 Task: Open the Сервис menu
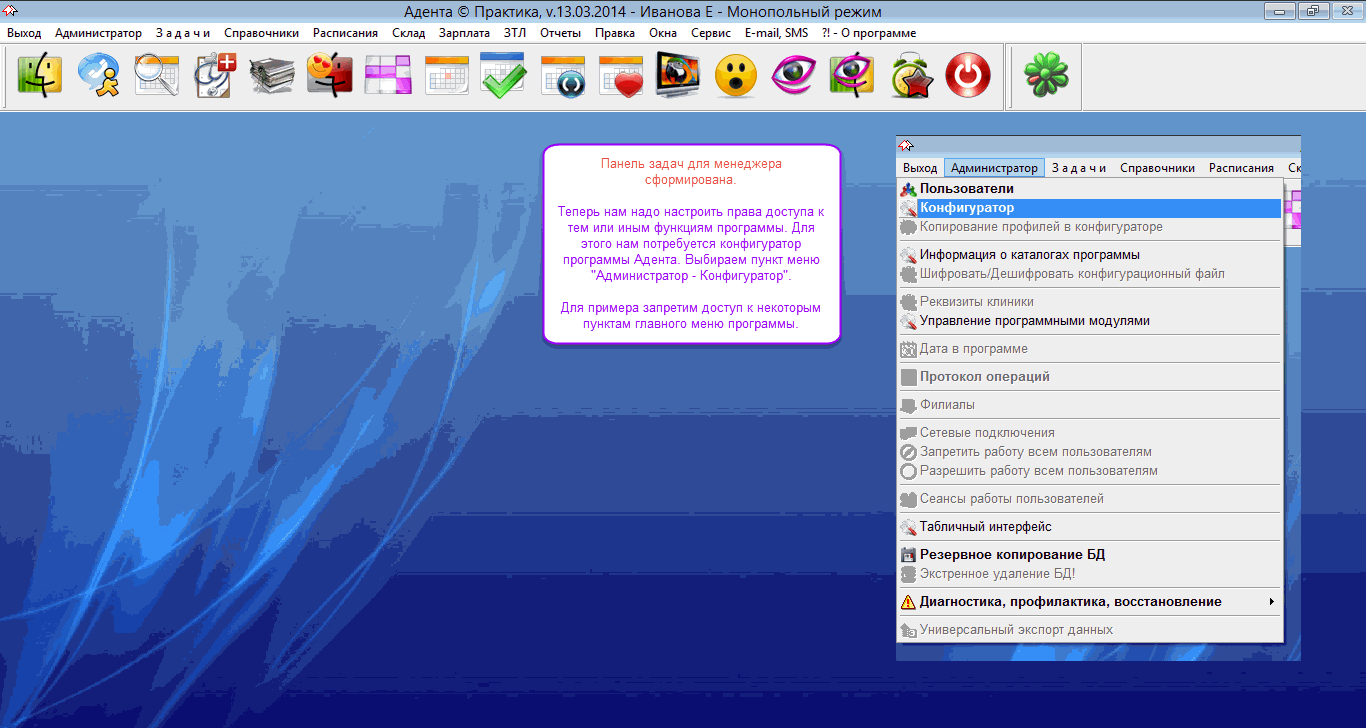click(710, 33)
